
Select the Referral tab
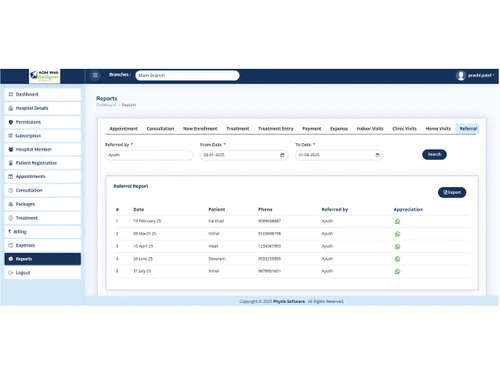point(468,129)
